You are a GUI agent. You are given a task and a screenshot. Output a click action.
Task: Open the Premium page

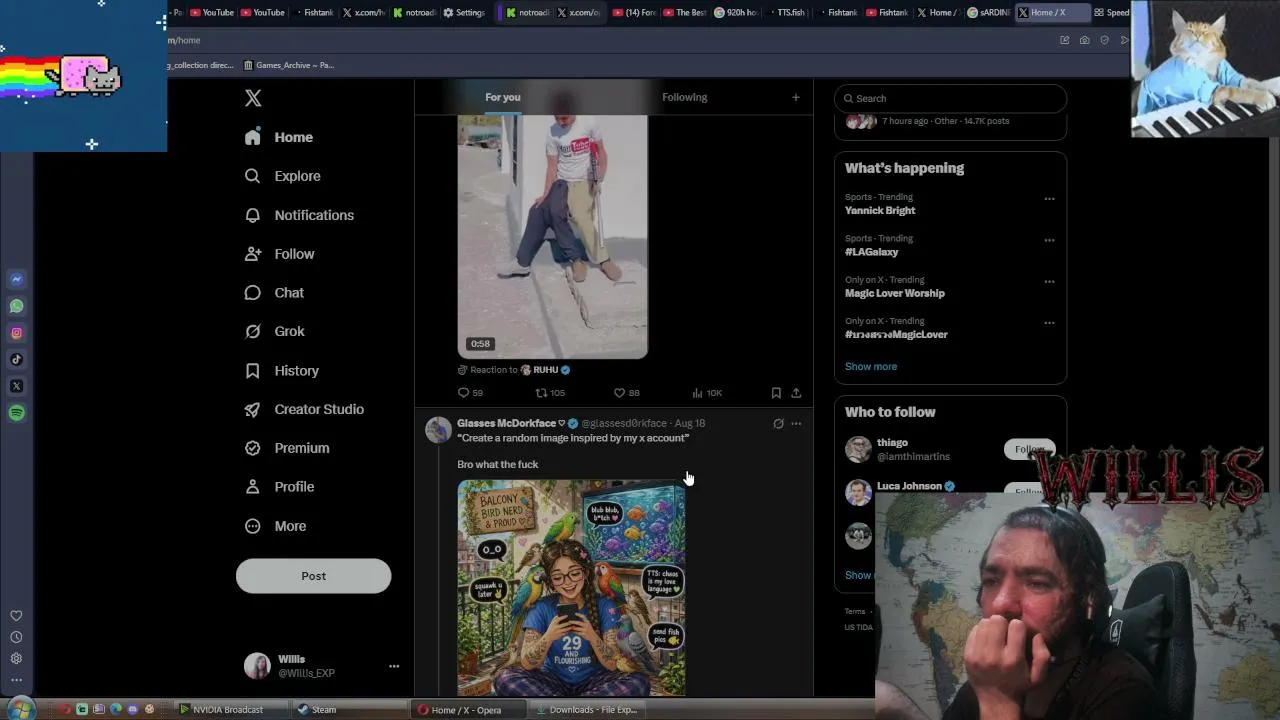[287, 448]
